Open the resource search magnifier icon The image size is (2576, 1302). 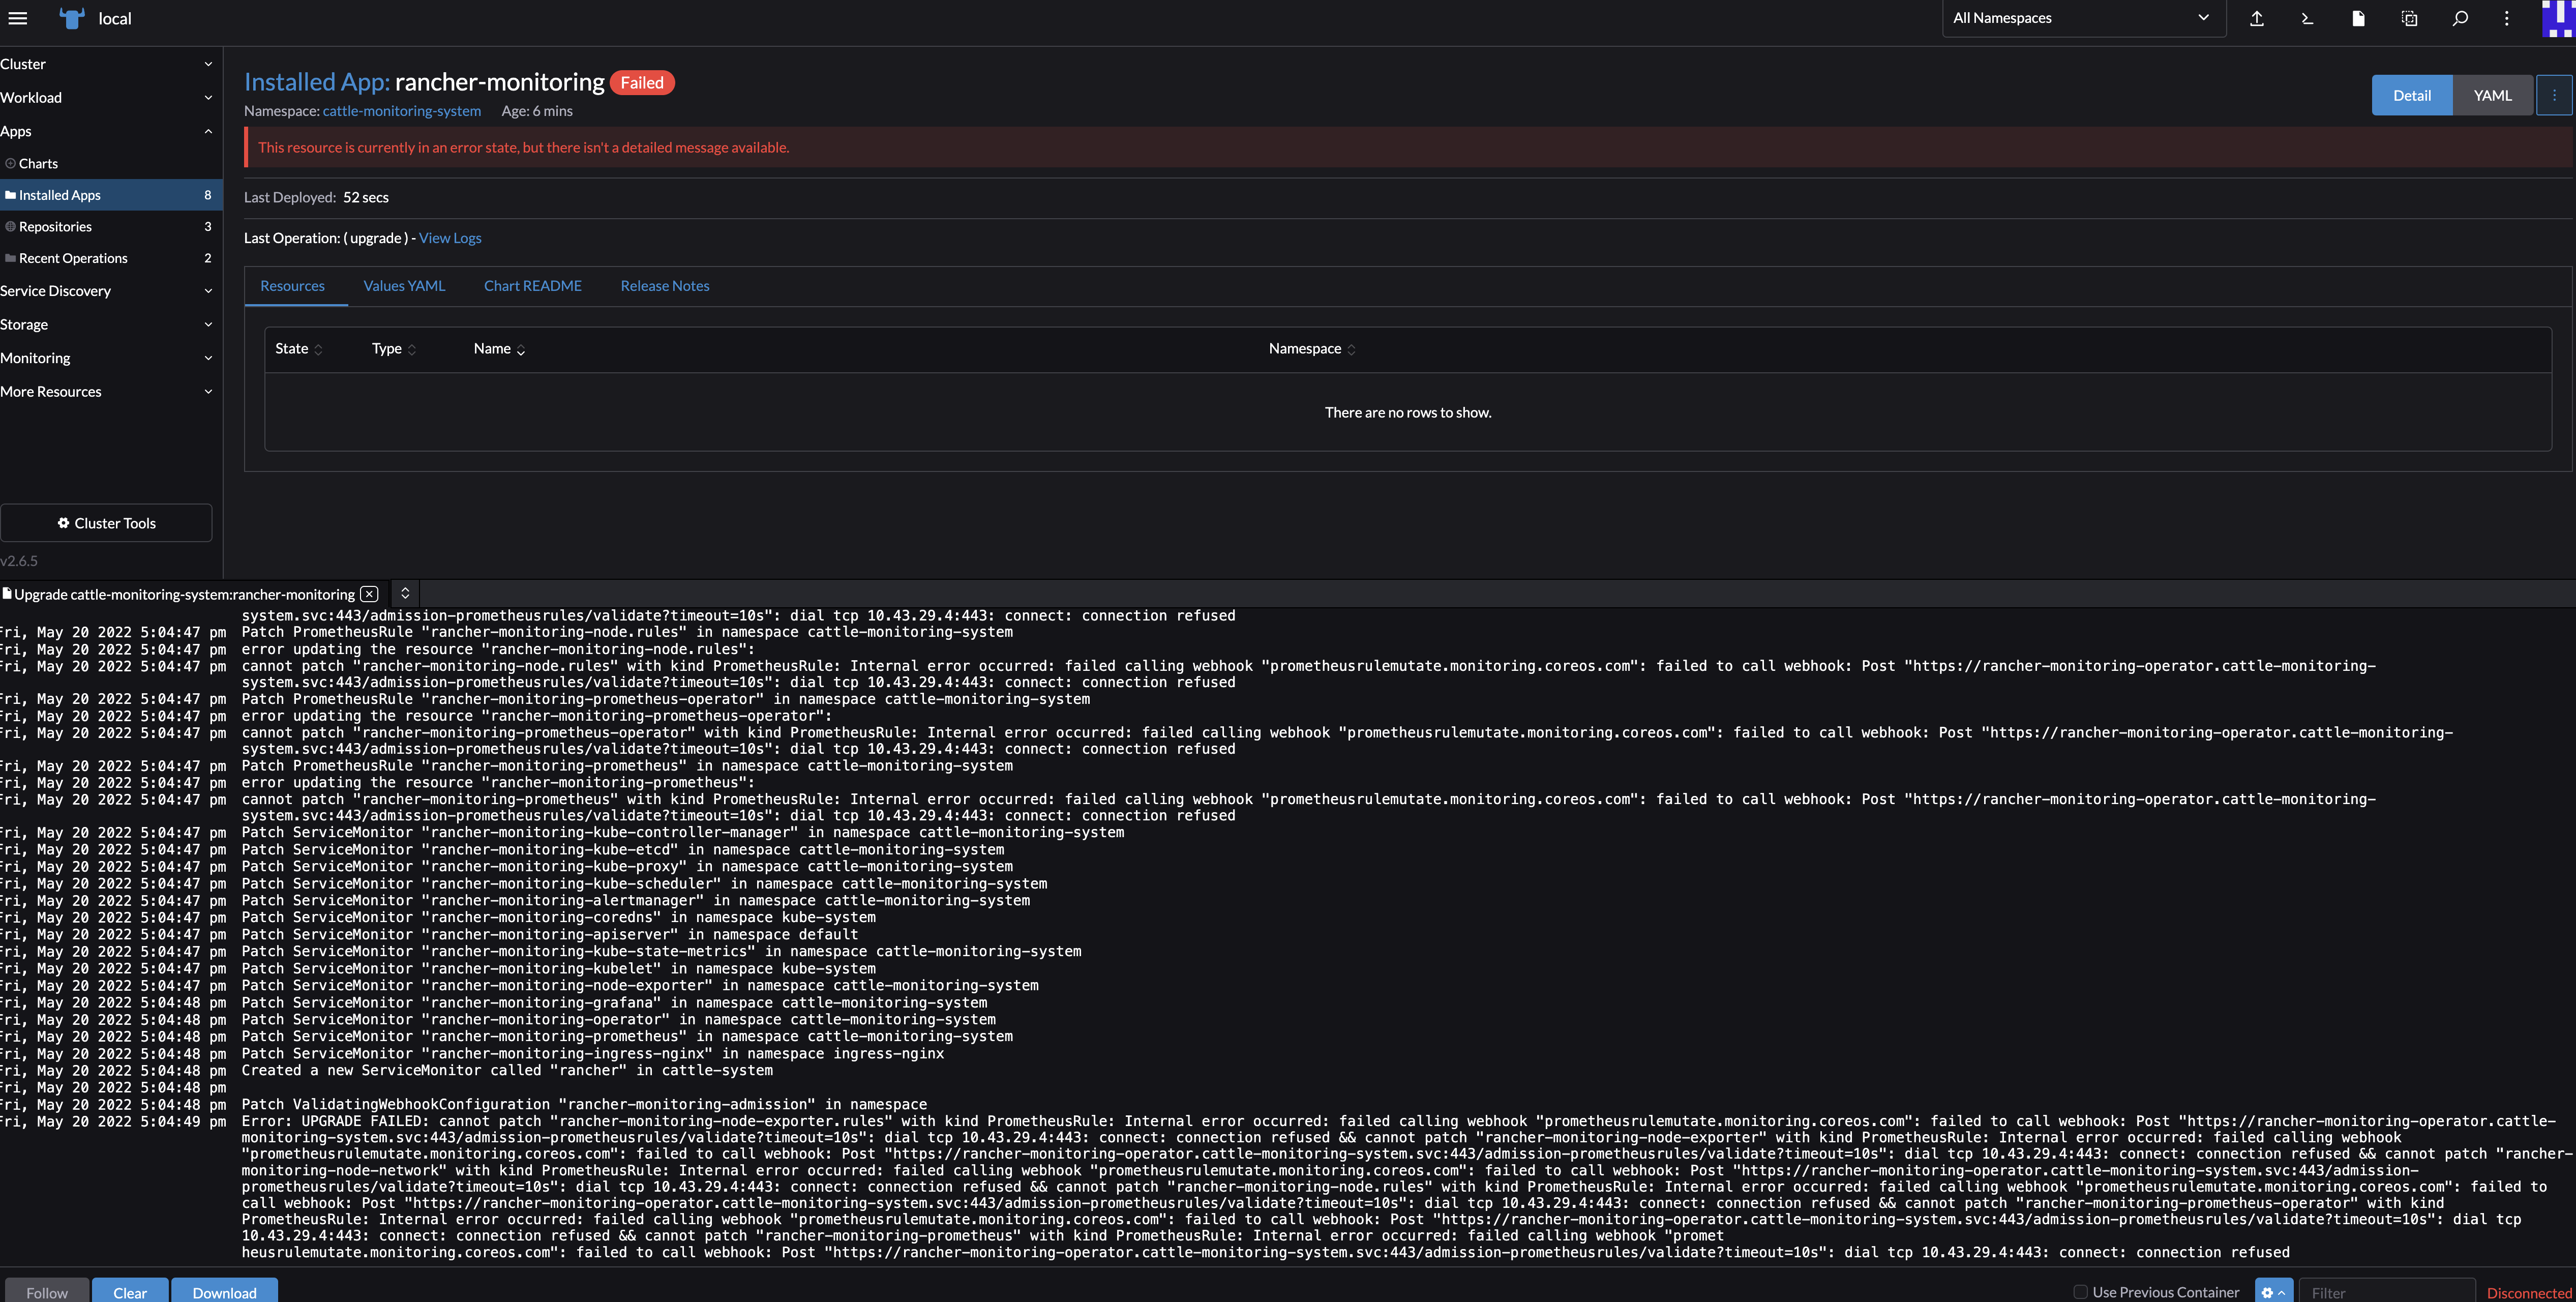click(2460, 18)
